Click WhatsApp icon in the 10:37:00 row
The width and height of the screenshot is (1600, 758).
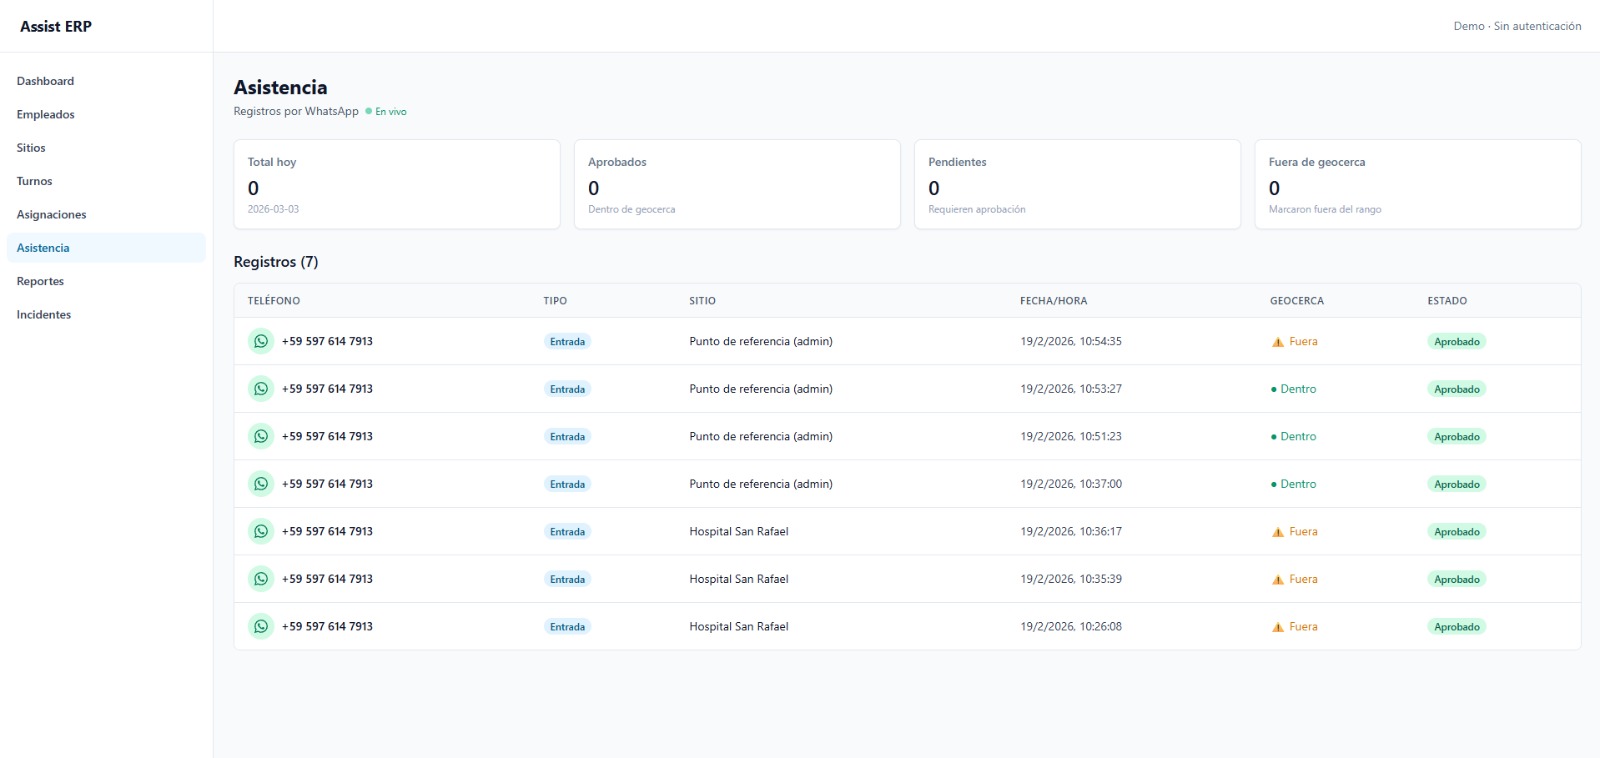261,484
